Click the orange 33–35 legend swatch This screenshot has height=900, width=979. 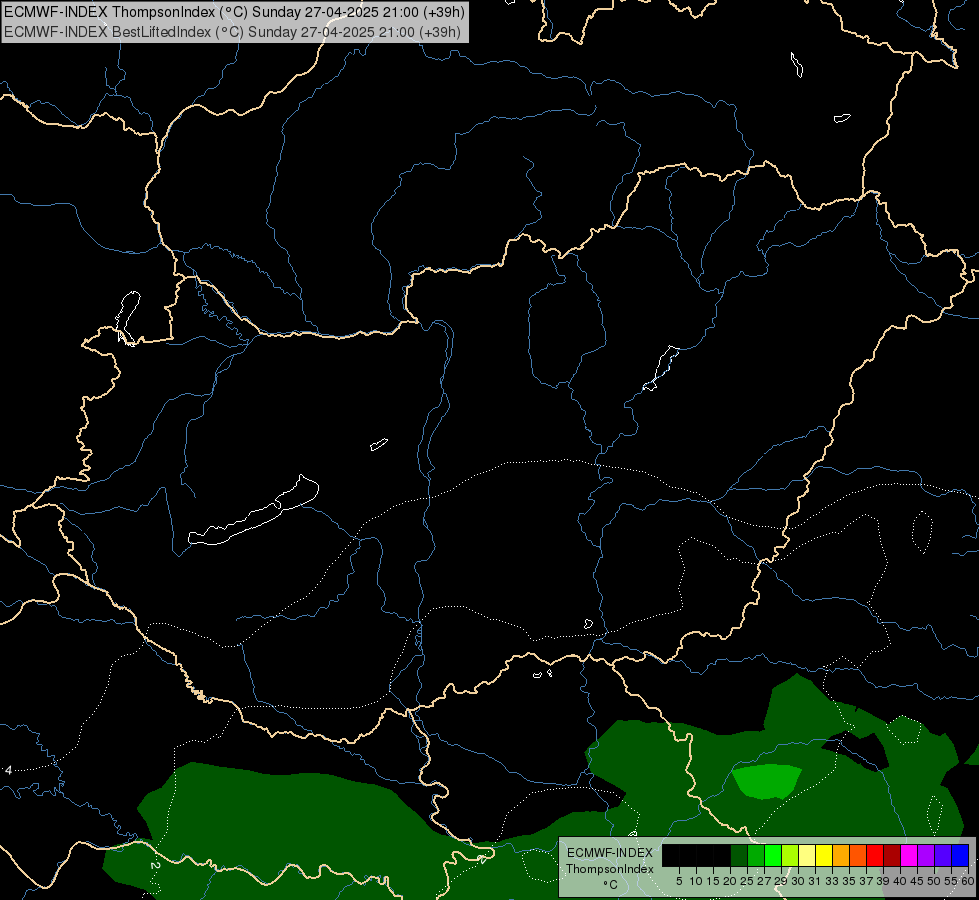[841, 855]
